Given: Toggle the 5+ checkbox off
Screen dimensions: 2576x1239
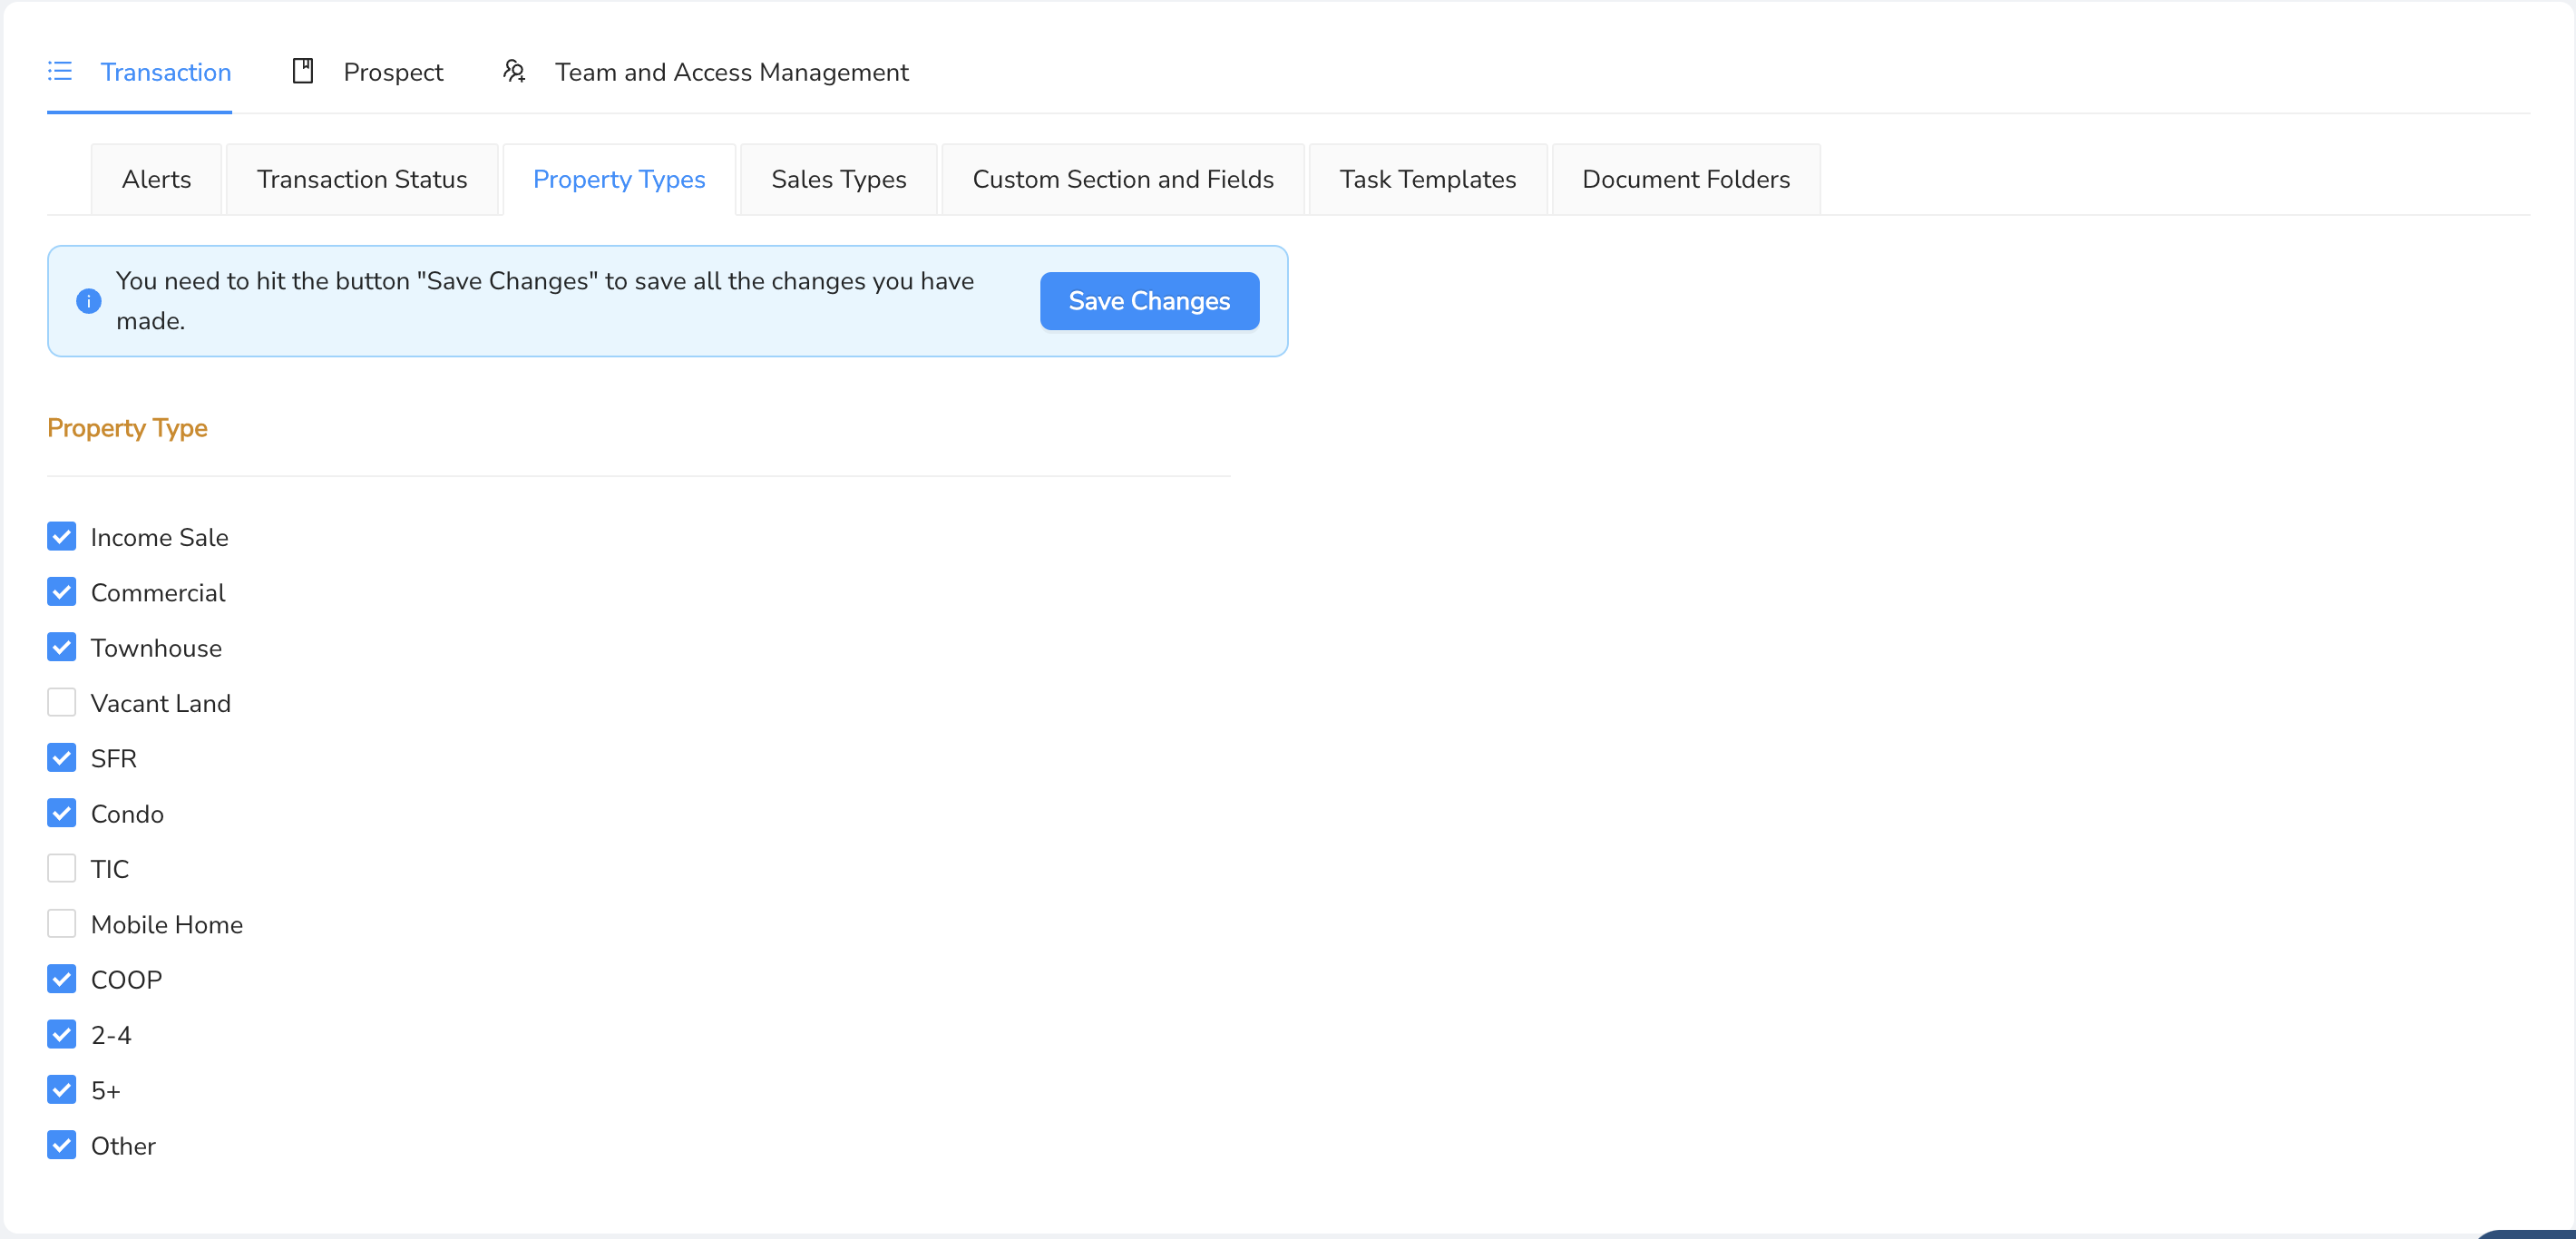Looking at the screenshot, I should point(62,1090).
